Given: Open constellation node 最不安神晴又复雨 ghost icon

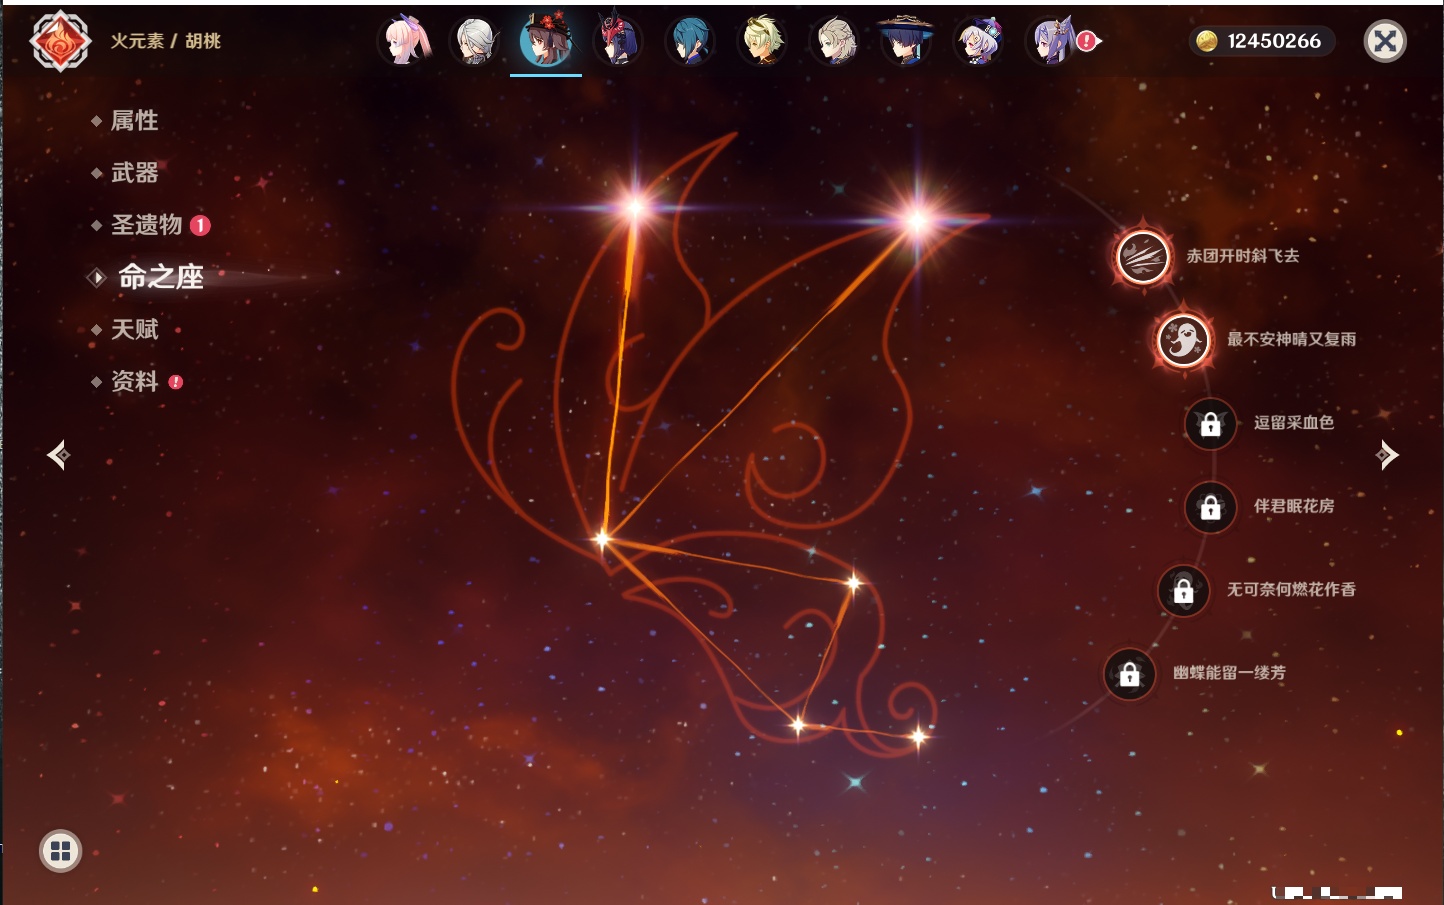Looking at the screenshot, I should (x=1183, y=340).
